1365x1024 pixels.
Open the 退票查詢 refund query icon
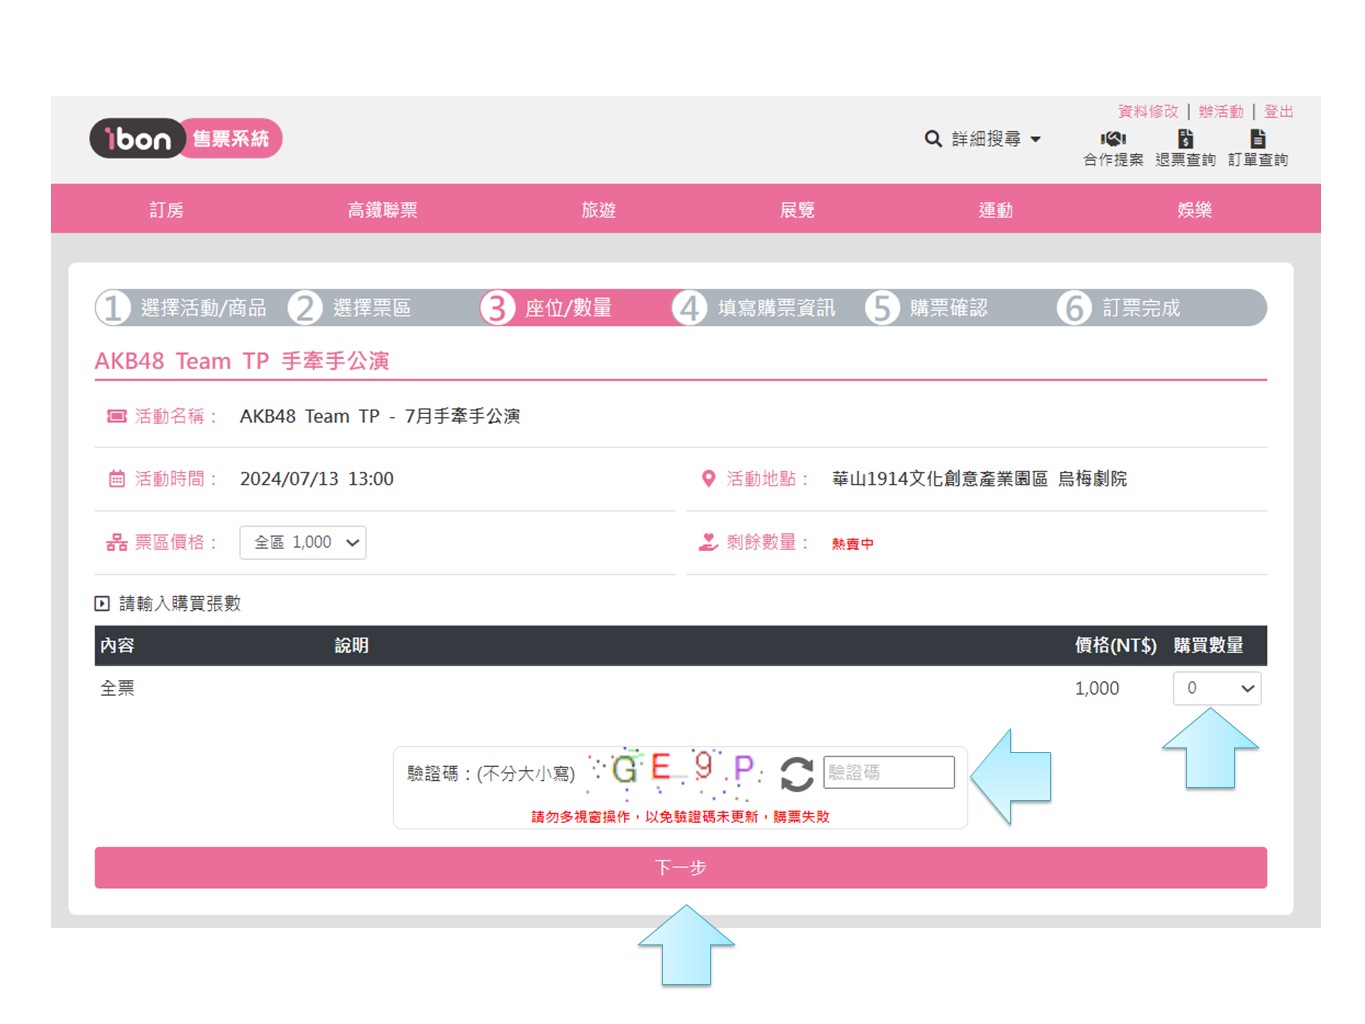pyautogui.click(x=1185, y=139)
